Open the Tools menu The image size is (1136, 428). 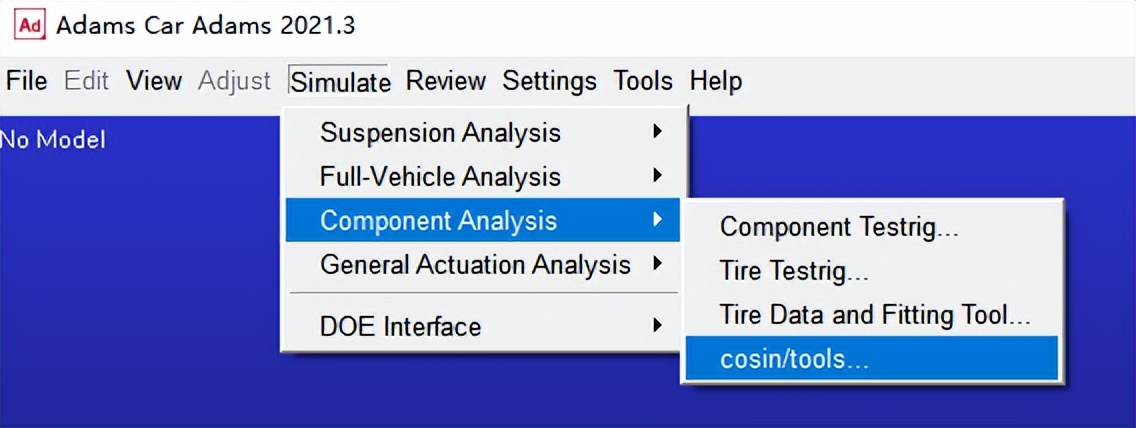click(643, 81)
